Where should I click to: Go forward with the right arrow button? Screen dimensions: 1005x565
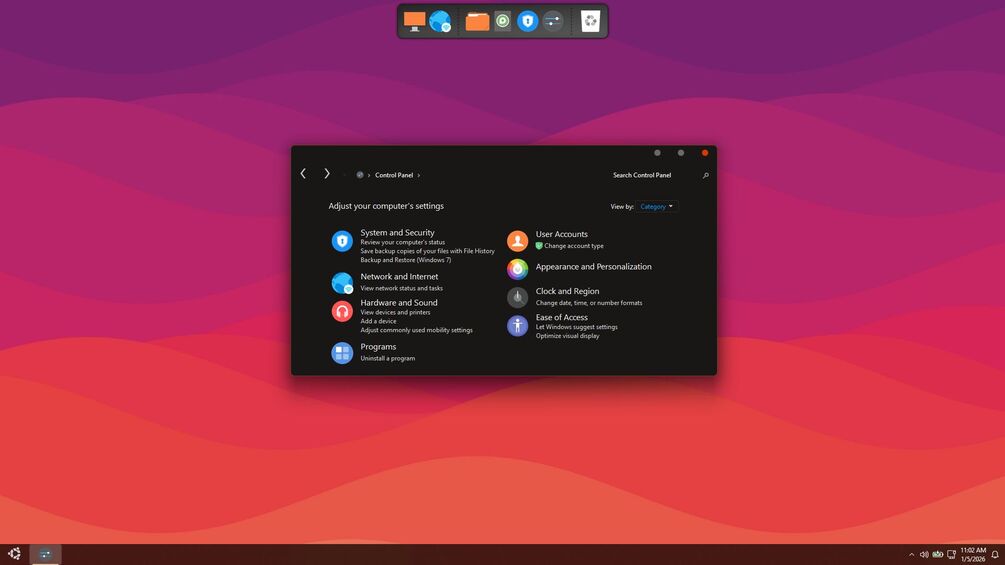(x=327, y=174)
